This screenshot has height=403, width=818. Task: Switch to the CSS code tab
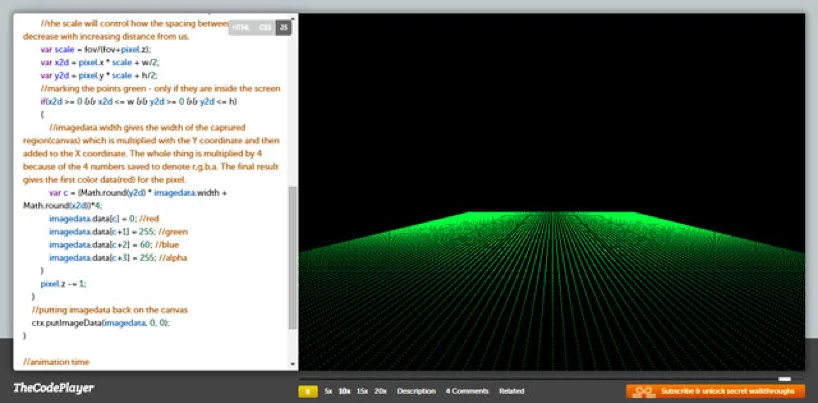[x=264, y=28]
